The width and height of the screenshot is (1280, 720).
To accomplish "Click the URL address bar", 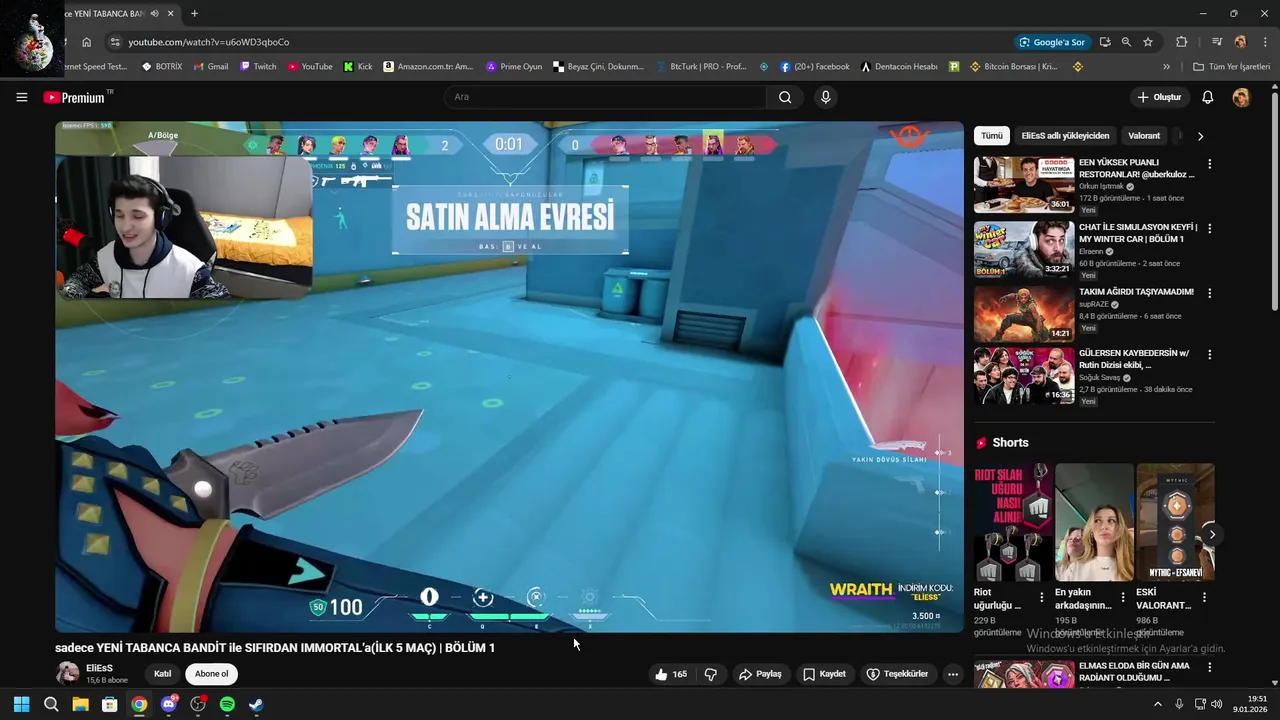I will pyautogui.click(x=560, y=42).
